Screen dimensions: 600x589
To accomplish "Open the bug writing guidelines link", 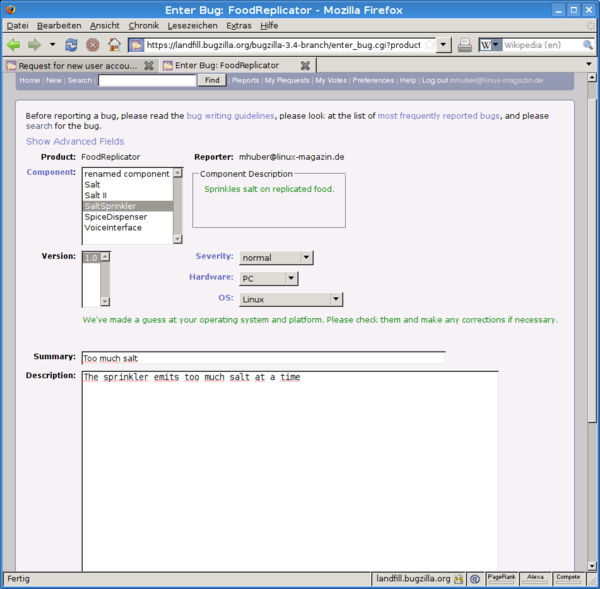I will pos(230,116).
